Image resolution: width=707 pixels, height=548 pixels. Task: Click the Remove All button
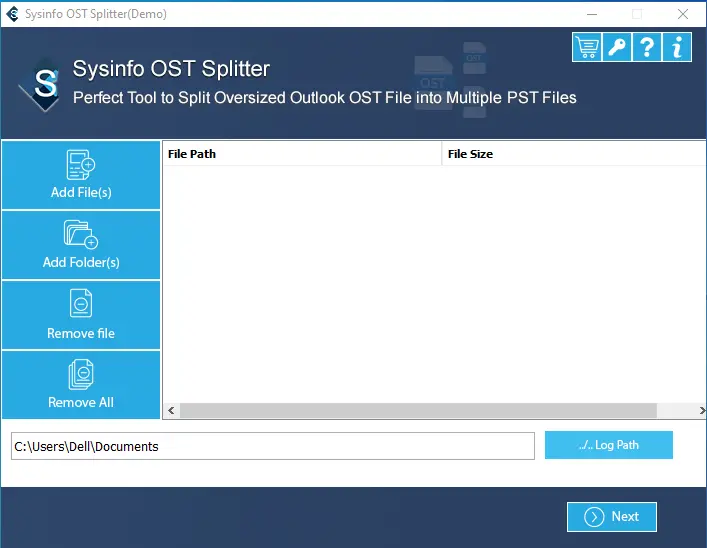pos(81,385)
